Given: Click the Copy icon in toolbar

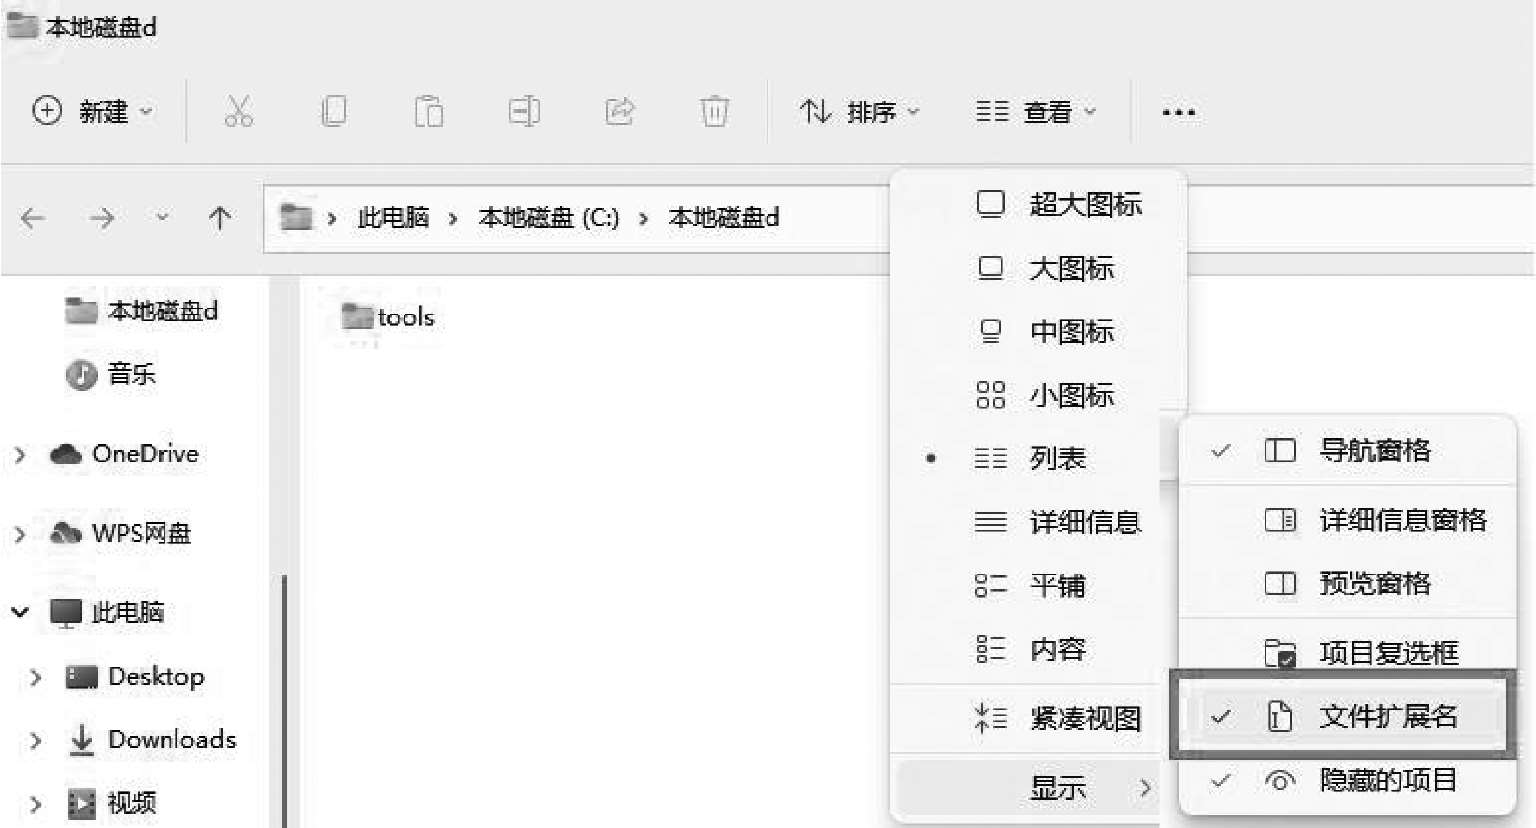Looking at the screenshot, I should (334, 111).
